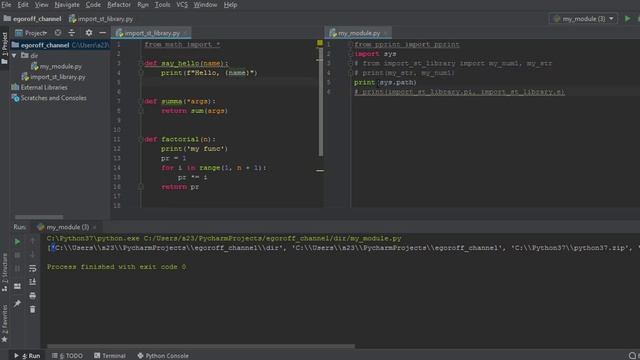Open the Window menu
This screenshot has width=640, height=360.
click(x=205, y=5)
